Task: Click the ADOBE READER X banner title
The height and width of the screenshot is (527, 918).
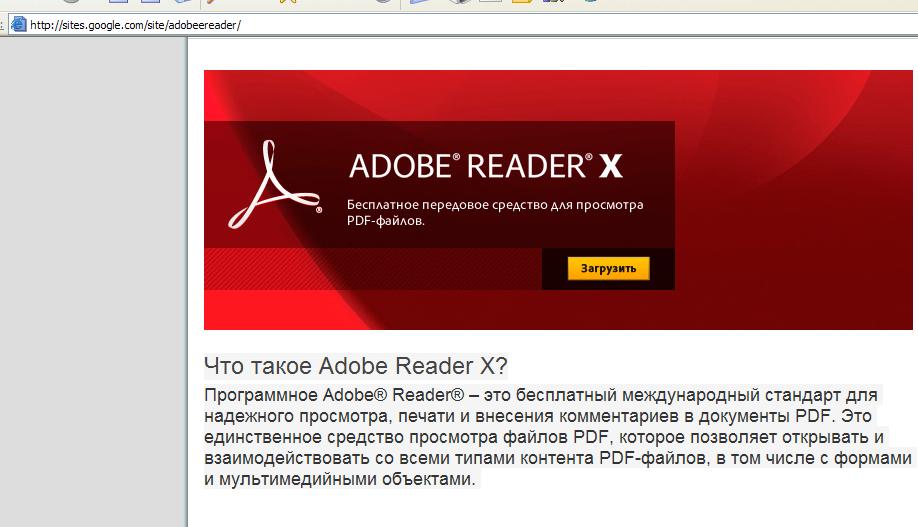Action: pos(485,166)
